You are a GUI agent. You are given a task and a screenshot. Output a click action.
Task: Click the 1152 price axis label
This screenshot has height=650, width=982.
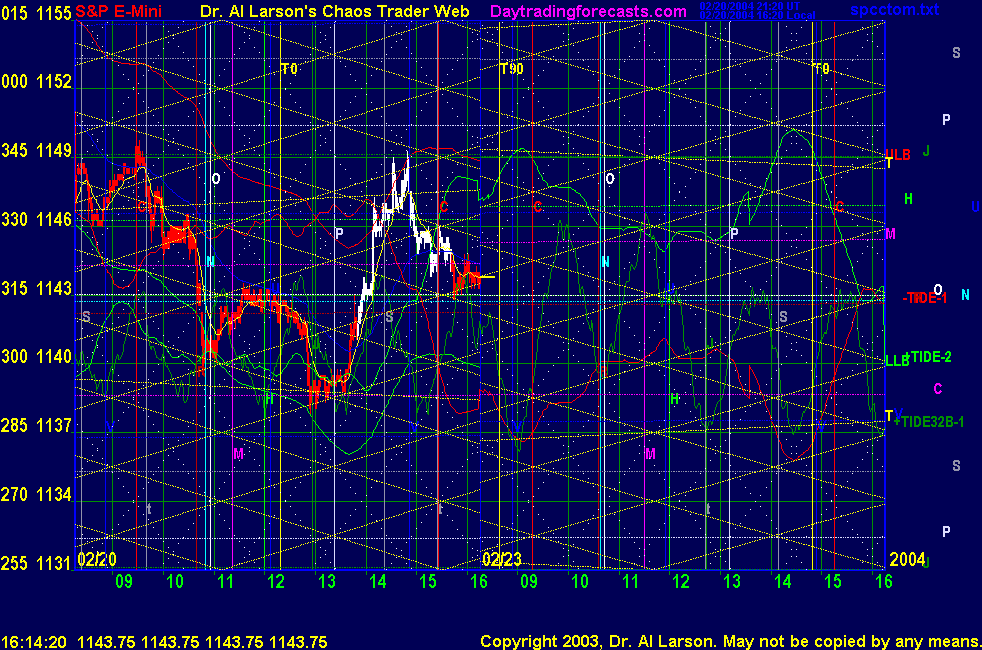point(54,81)
